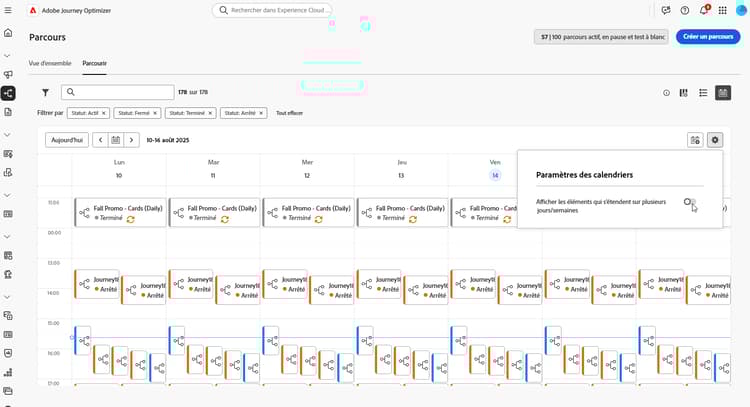Click the Adobe logo in header
The image size is (750, 407).
tap(33, 10)
